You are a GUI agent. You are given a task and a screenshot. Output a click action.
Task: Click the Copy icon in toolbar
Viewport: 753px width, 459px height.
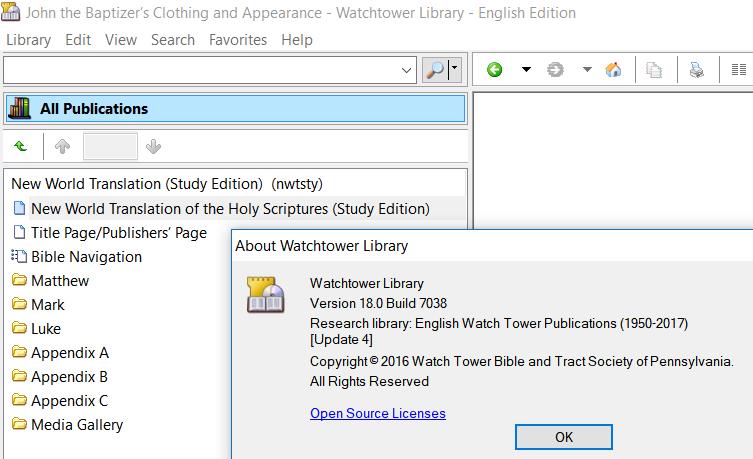click(654, 70)
